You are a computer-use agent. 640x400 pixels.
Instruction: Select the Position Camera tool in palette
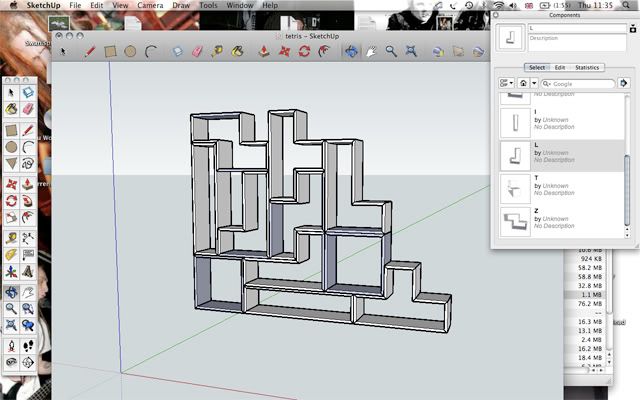11,346
